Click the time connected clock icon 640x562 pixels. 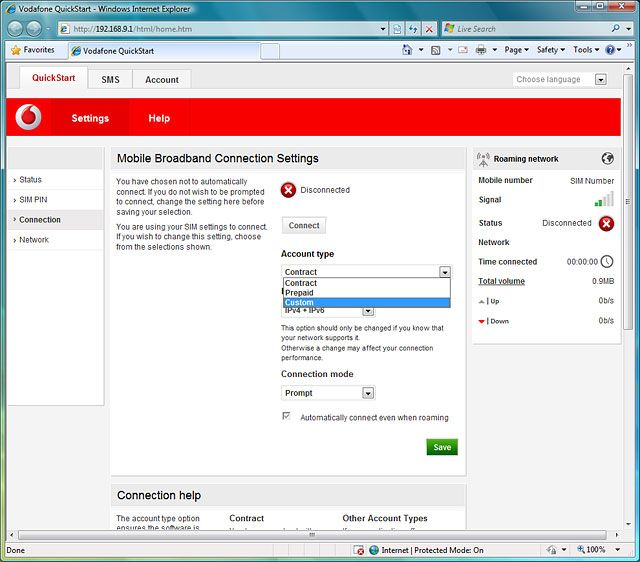pyautogui.click(x=606, y=261)
